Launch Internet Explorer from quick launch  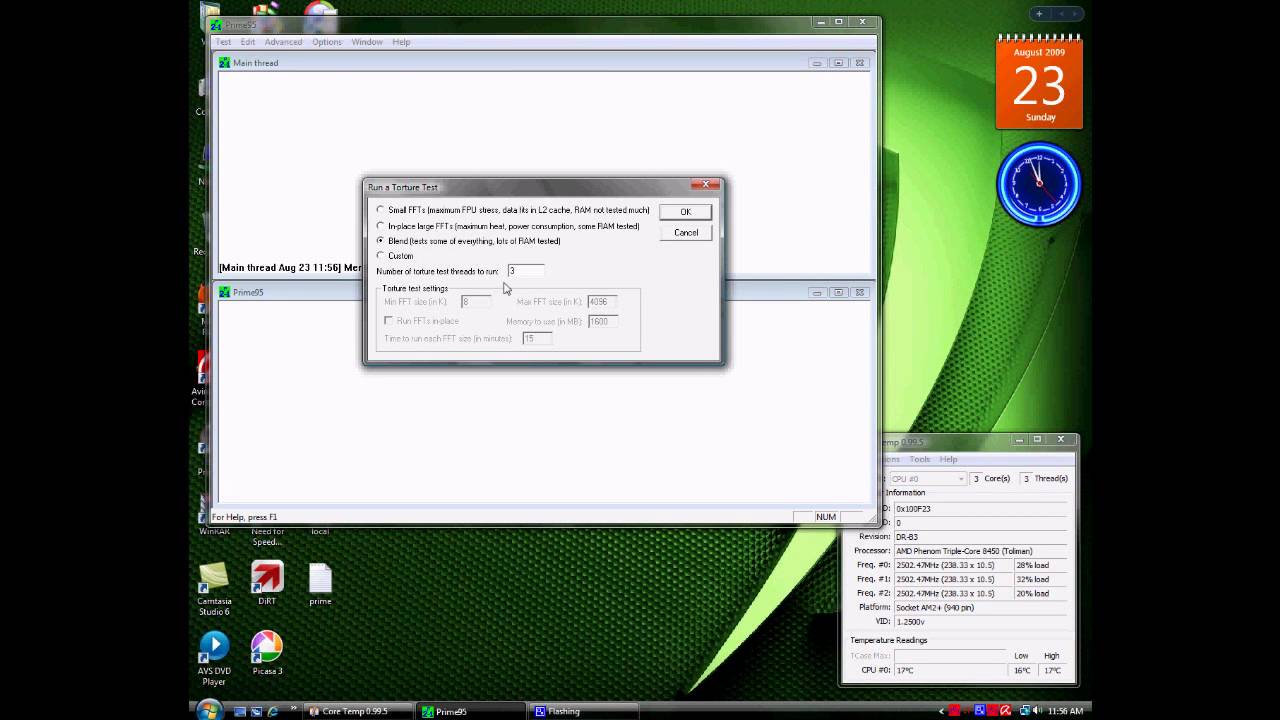tap(272, 712)
